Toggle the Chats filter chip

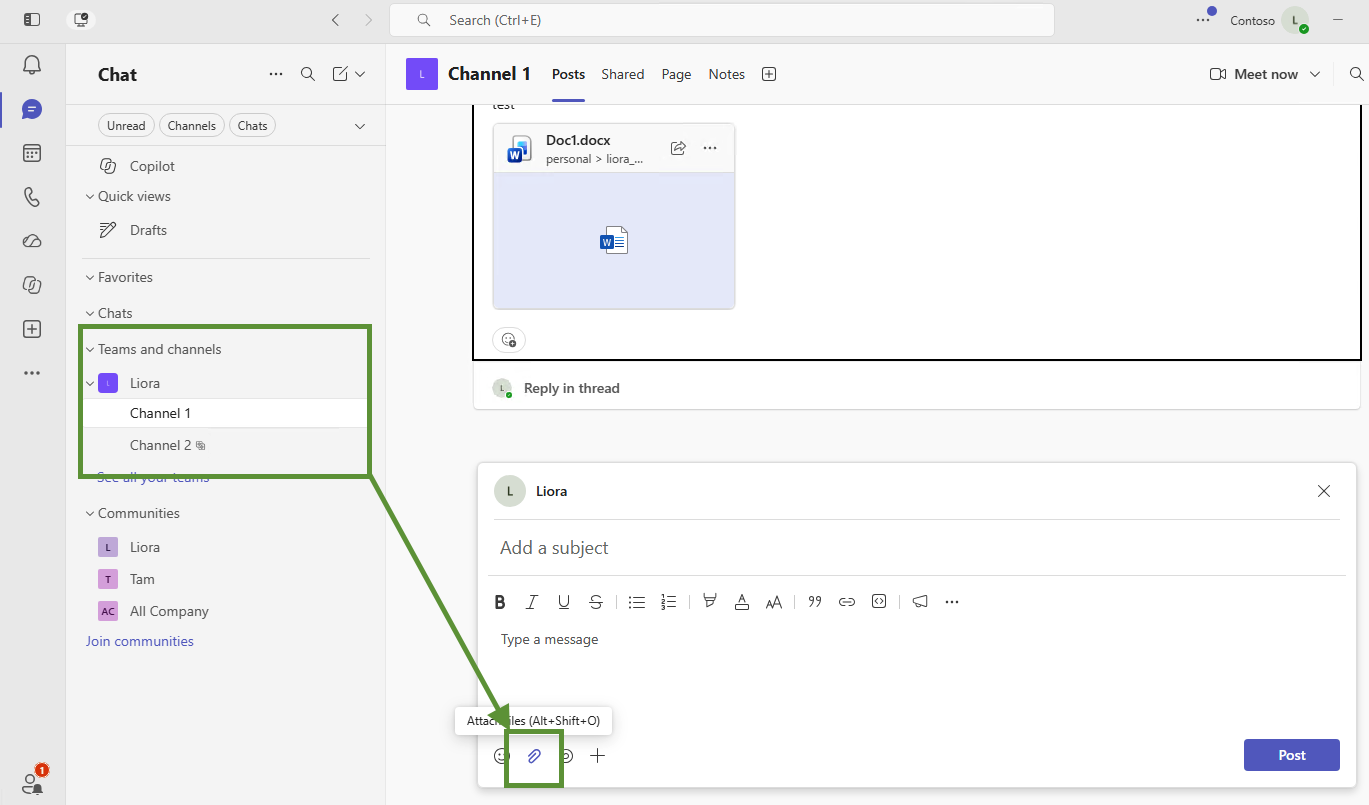253,126
